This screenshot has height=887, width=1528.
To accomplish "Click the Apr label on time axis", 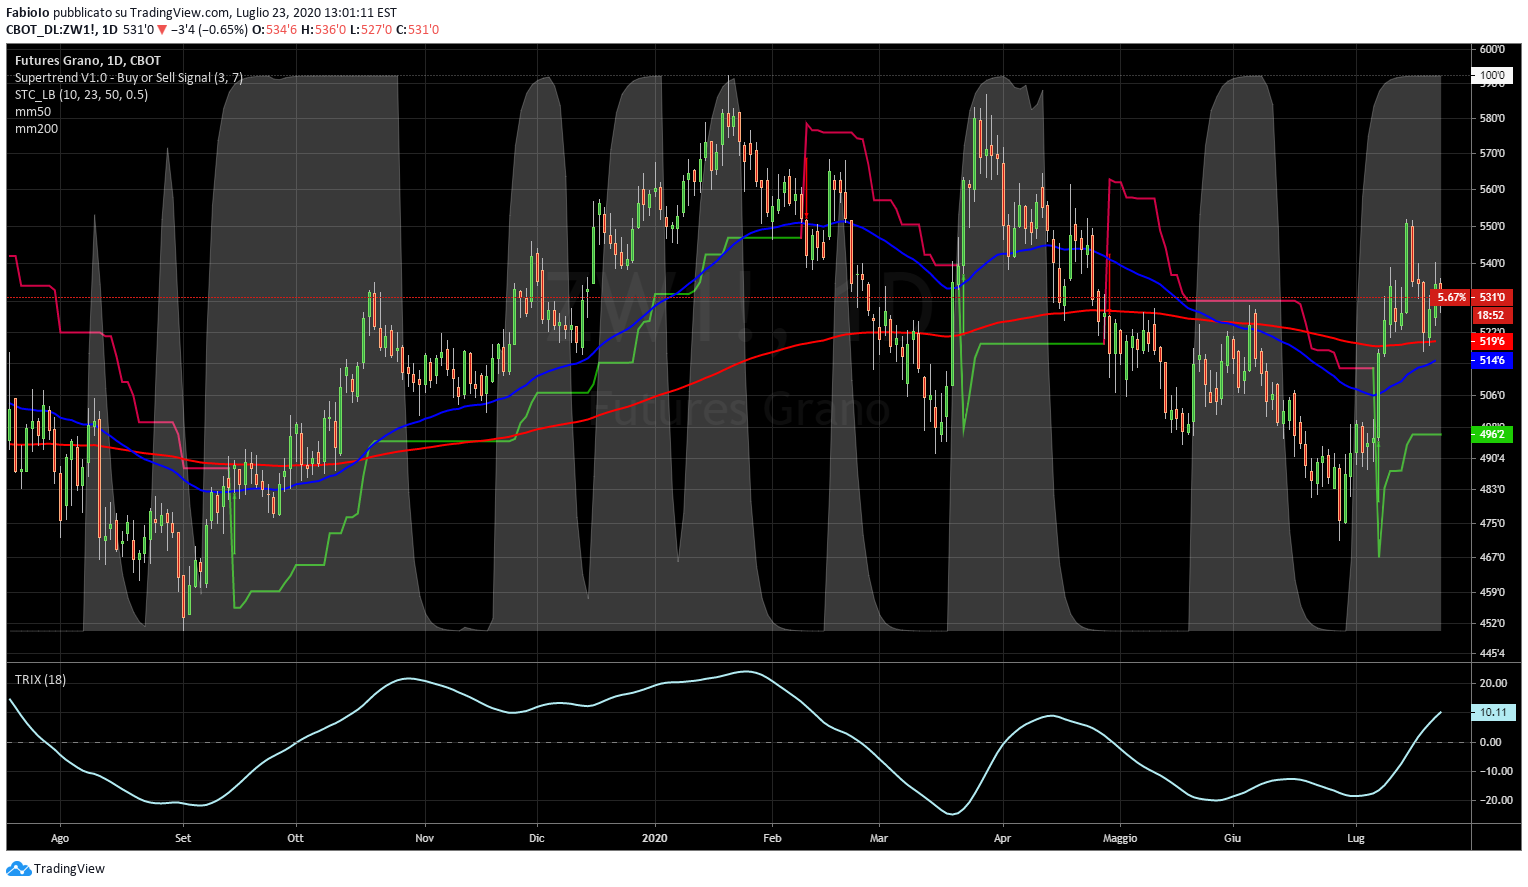I will pyautogui.click(x=1003, y=838).
